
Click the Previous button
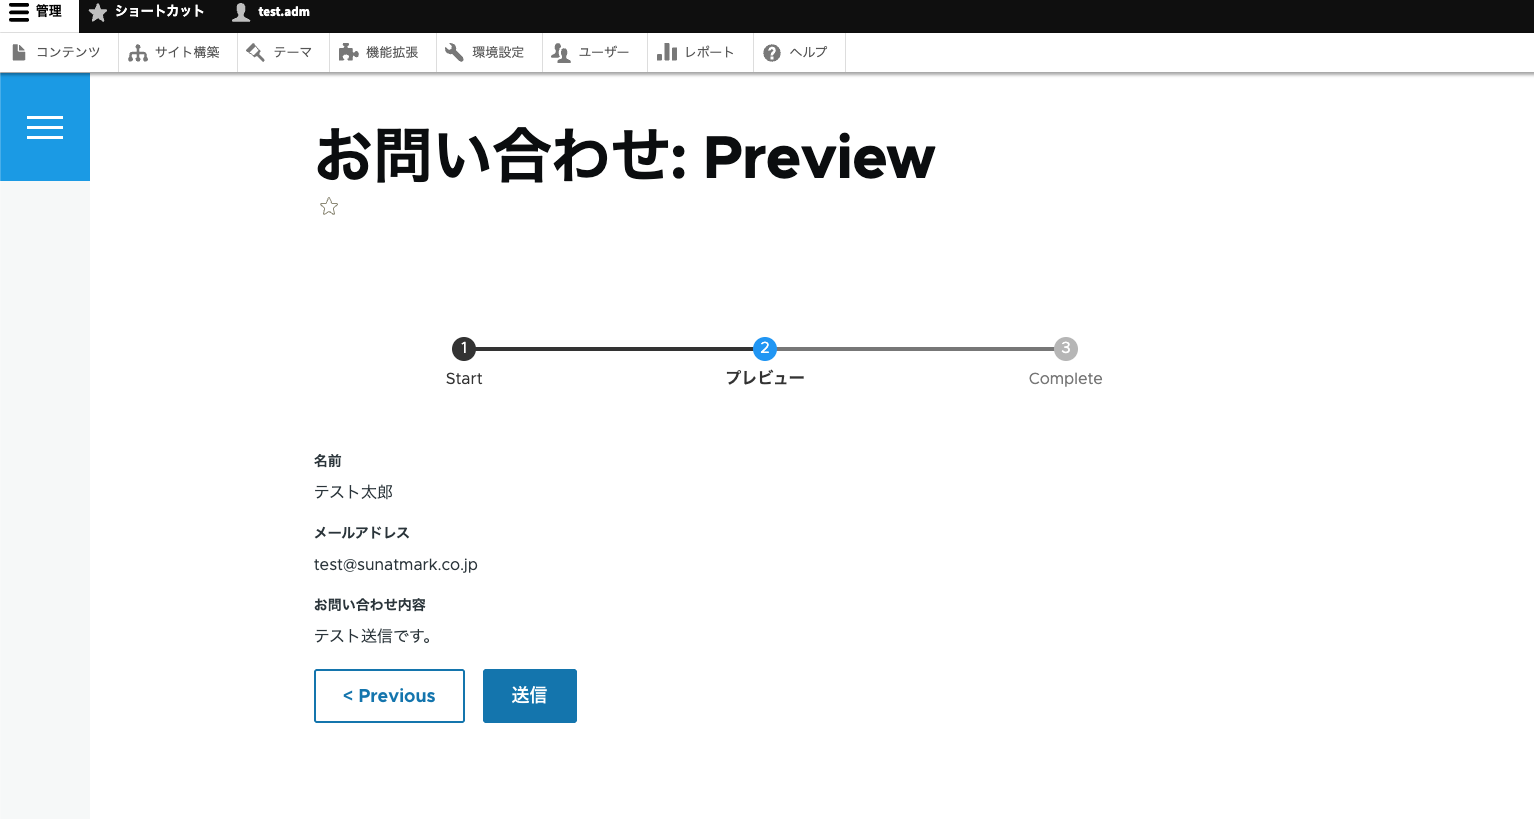389,696
